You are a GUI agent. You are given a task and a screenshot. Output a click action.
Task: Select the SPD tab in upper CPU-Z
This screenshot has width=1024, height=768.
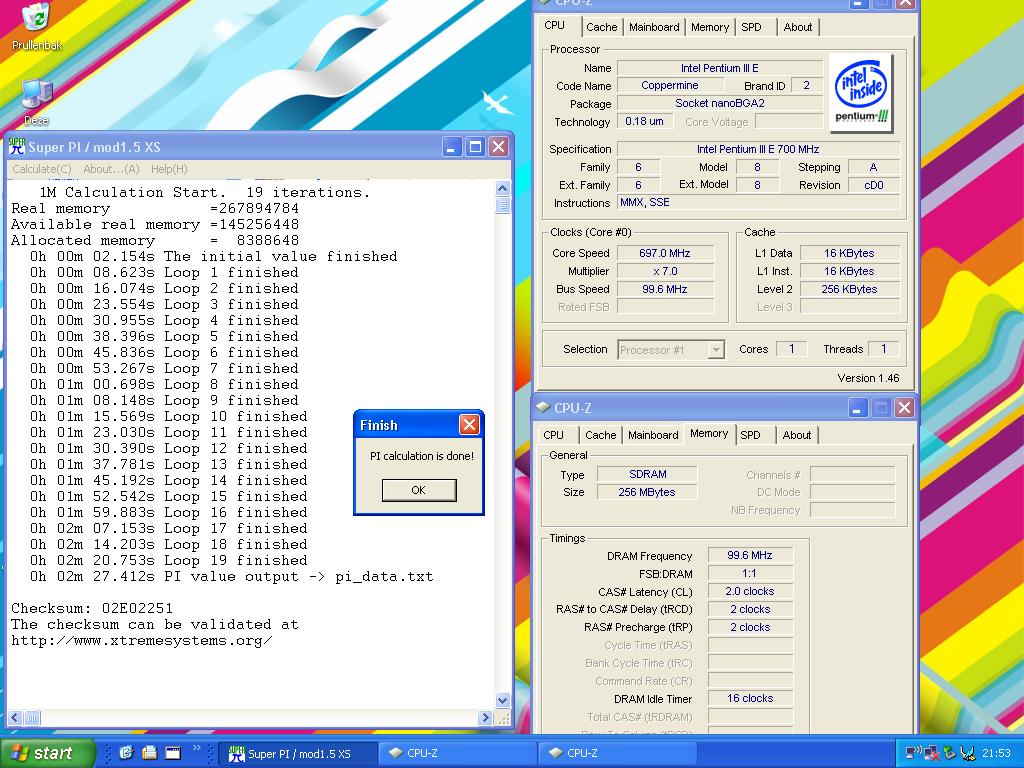click(x=752, y=27)
